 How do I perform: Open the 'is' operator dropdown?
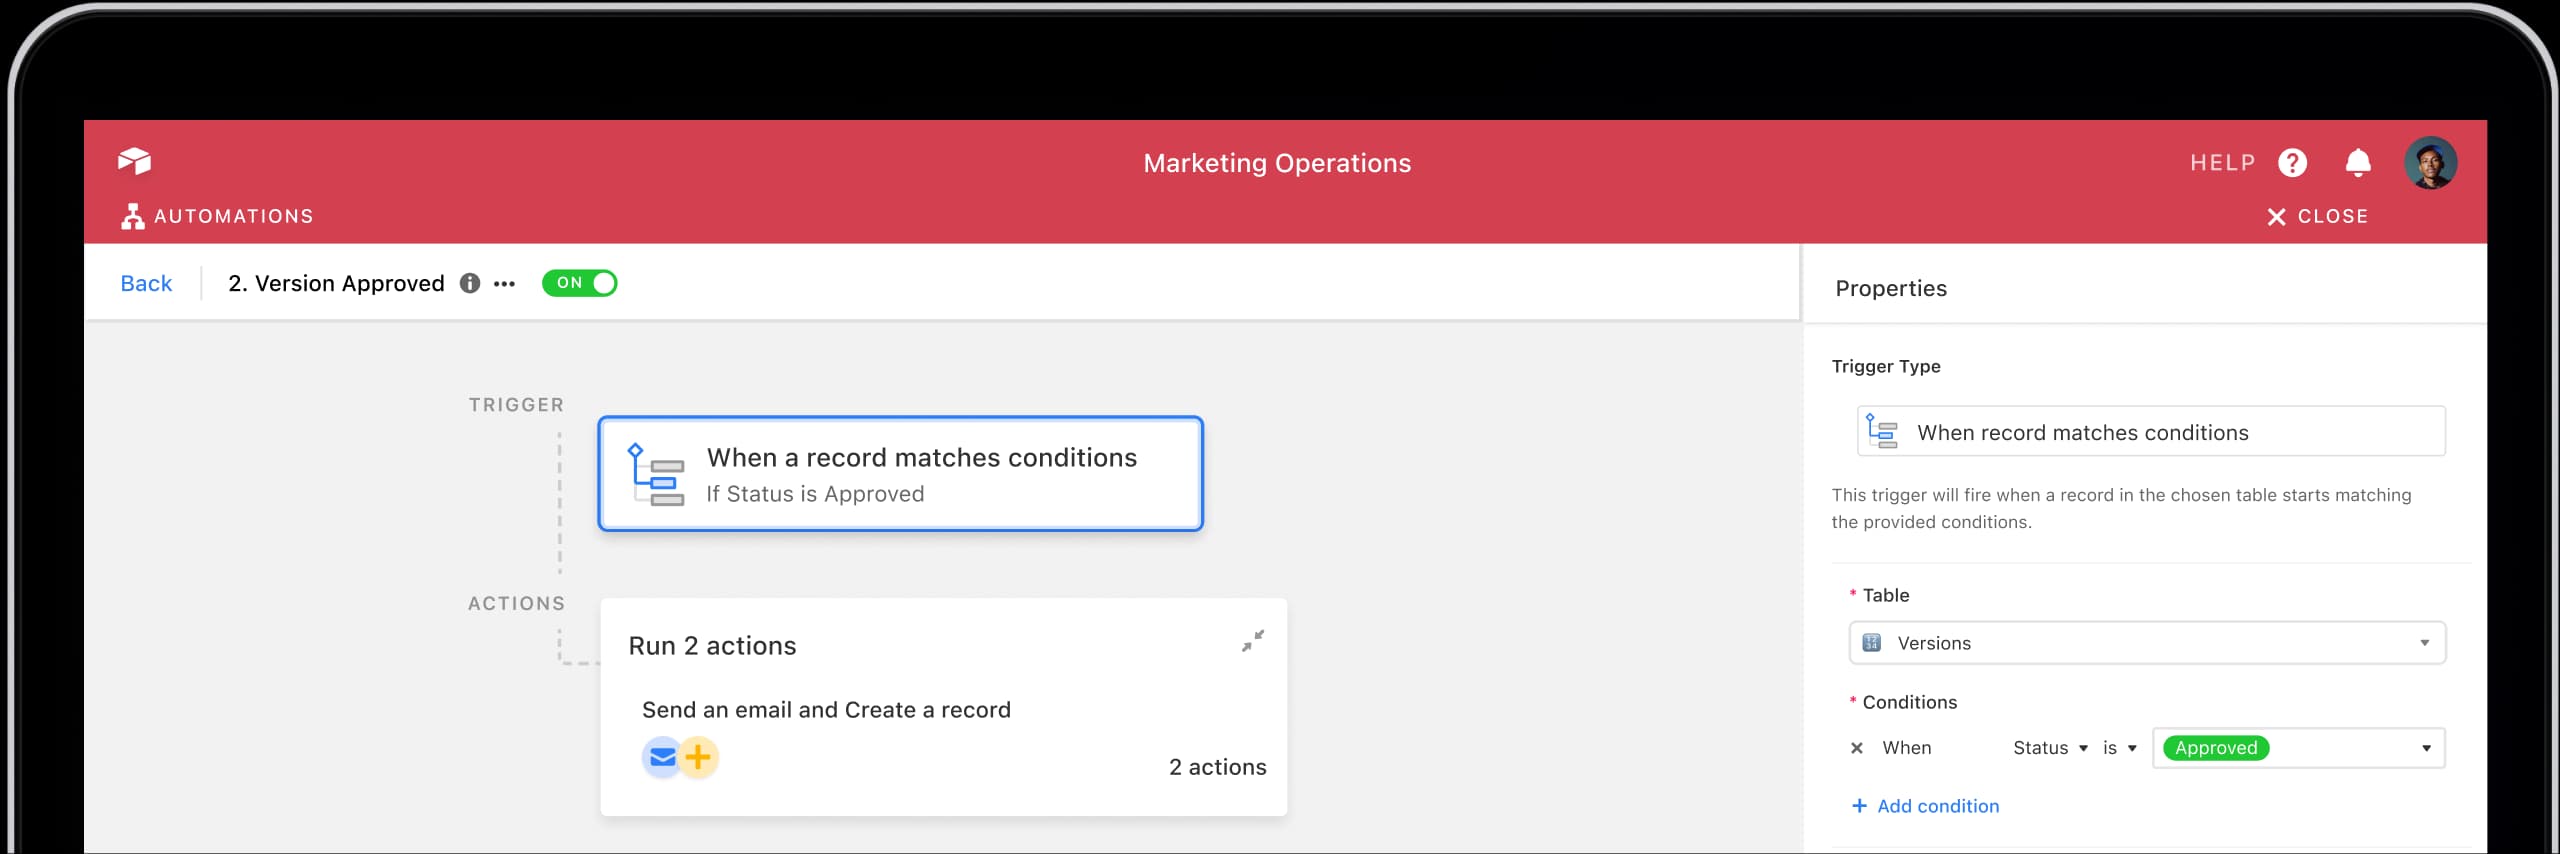2119,748
